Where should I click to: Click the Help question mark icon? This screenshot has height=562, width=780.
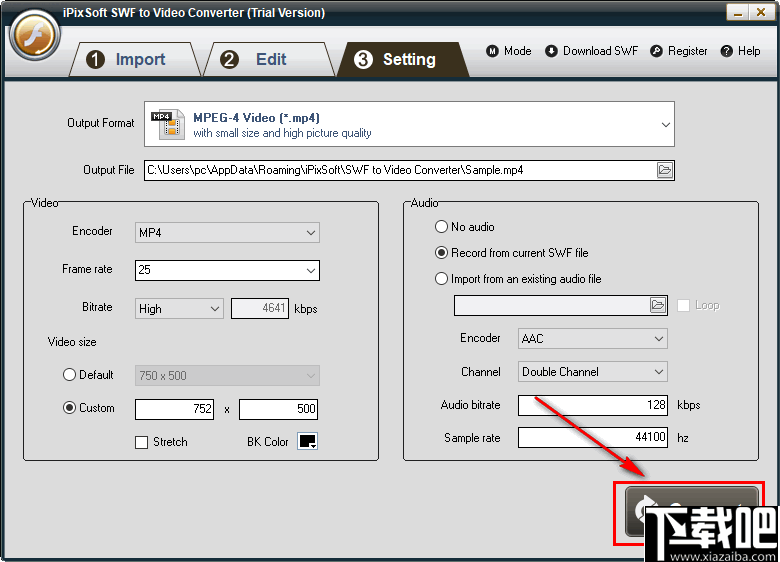[x=726, y=51]
